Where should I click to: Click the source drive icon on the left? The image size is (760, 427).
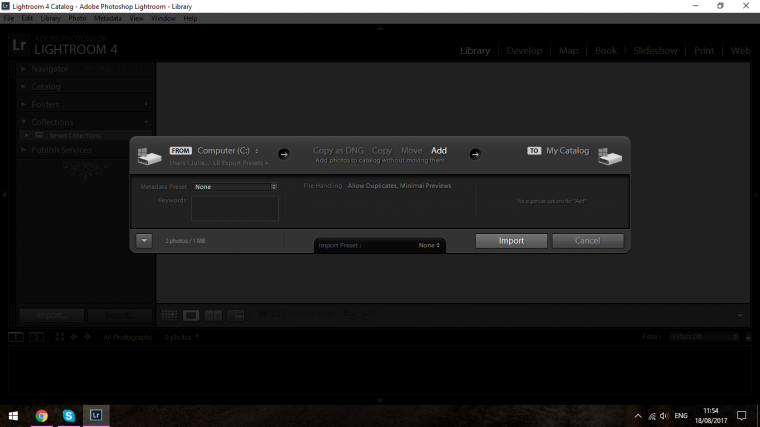(x=149, y=156)
